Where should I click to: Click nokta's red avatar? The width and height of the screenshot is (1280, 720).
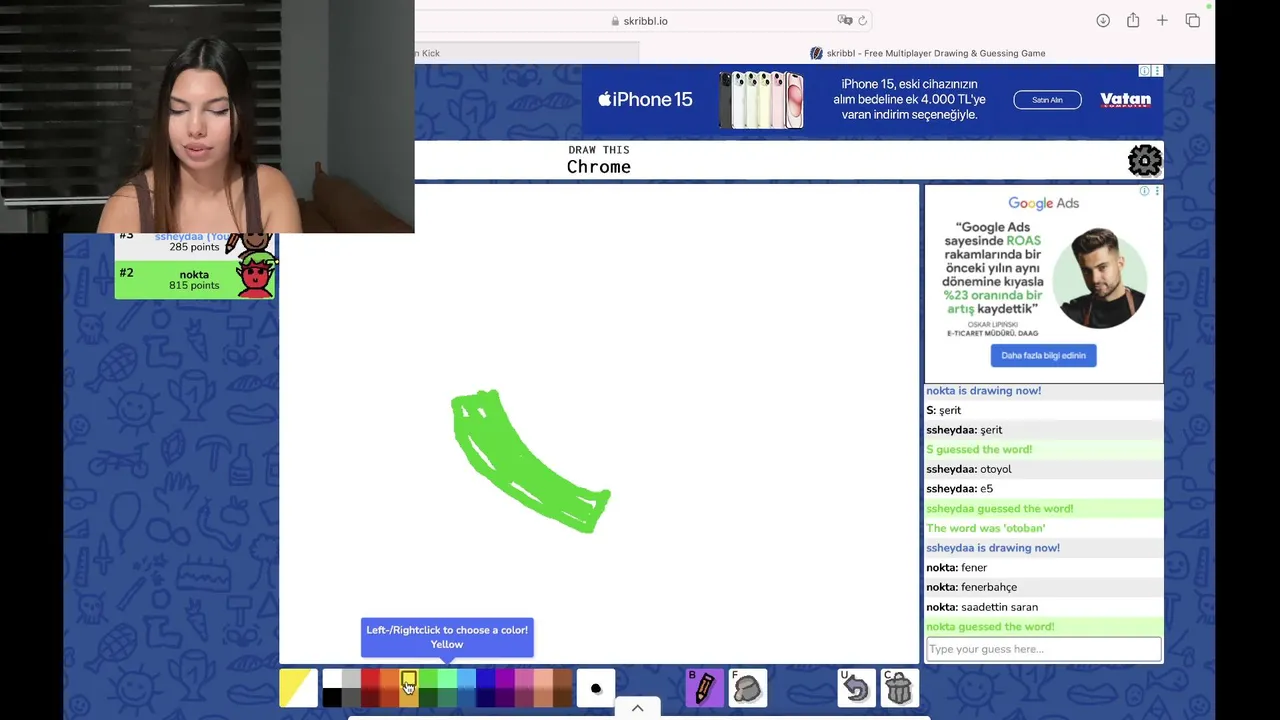point(255,276)
